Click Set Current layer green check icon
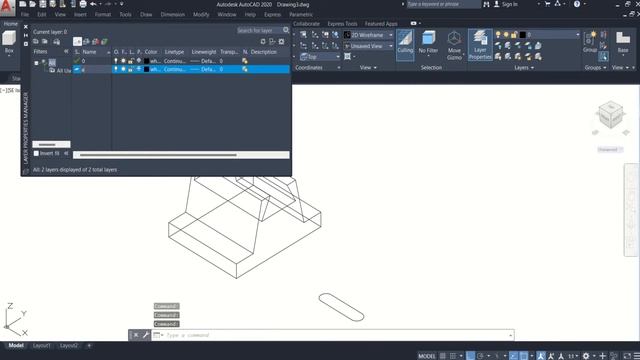Screen dimensions: 640x360 [x=104, y=41]
